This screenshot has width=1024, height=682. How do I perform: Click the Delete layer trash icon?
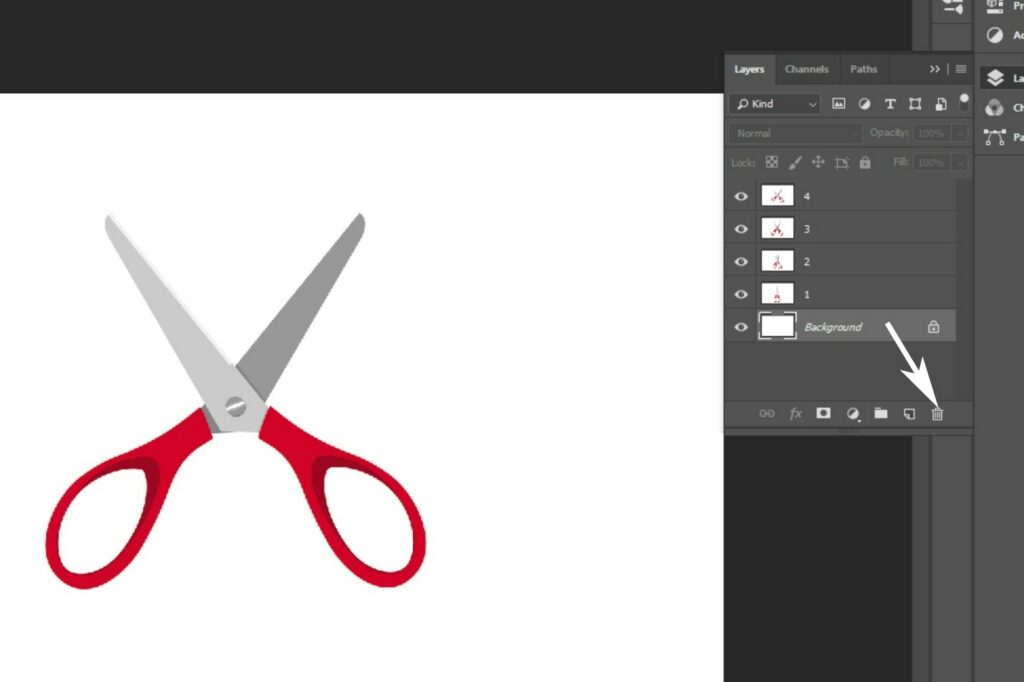tap(937, 413)
